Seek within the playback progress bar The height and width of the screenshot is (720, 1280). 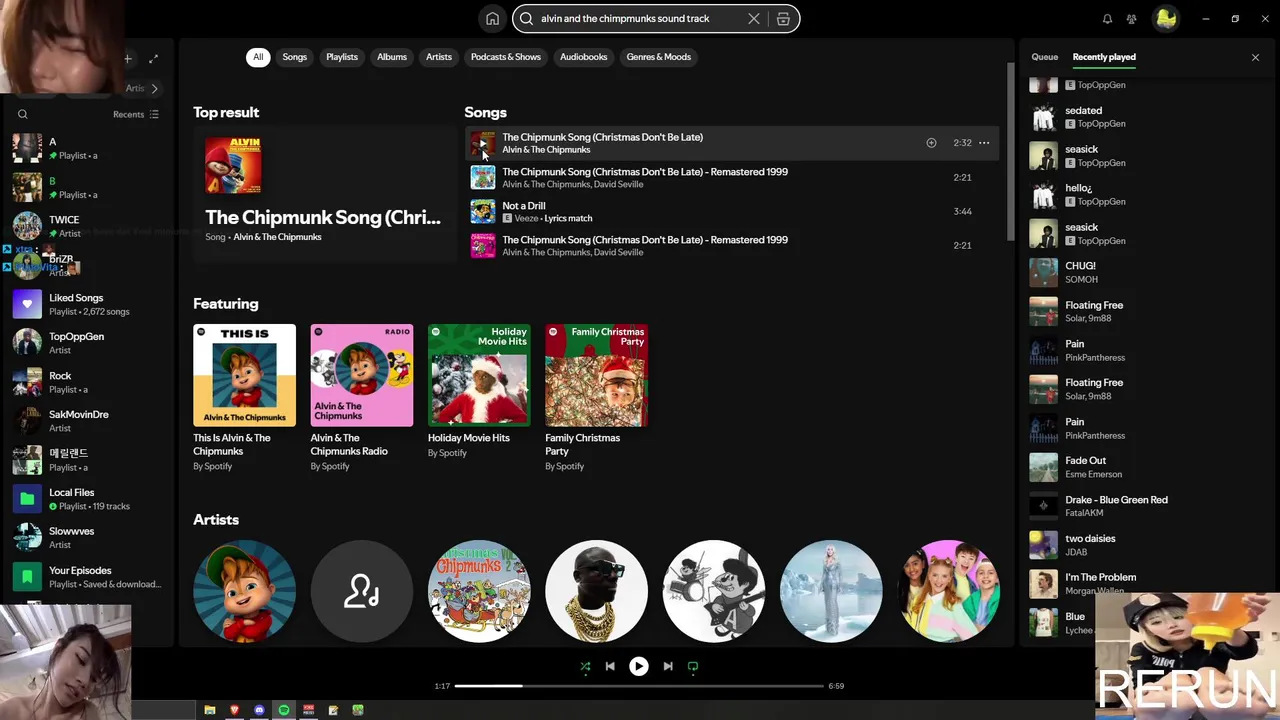coord(639,686)
